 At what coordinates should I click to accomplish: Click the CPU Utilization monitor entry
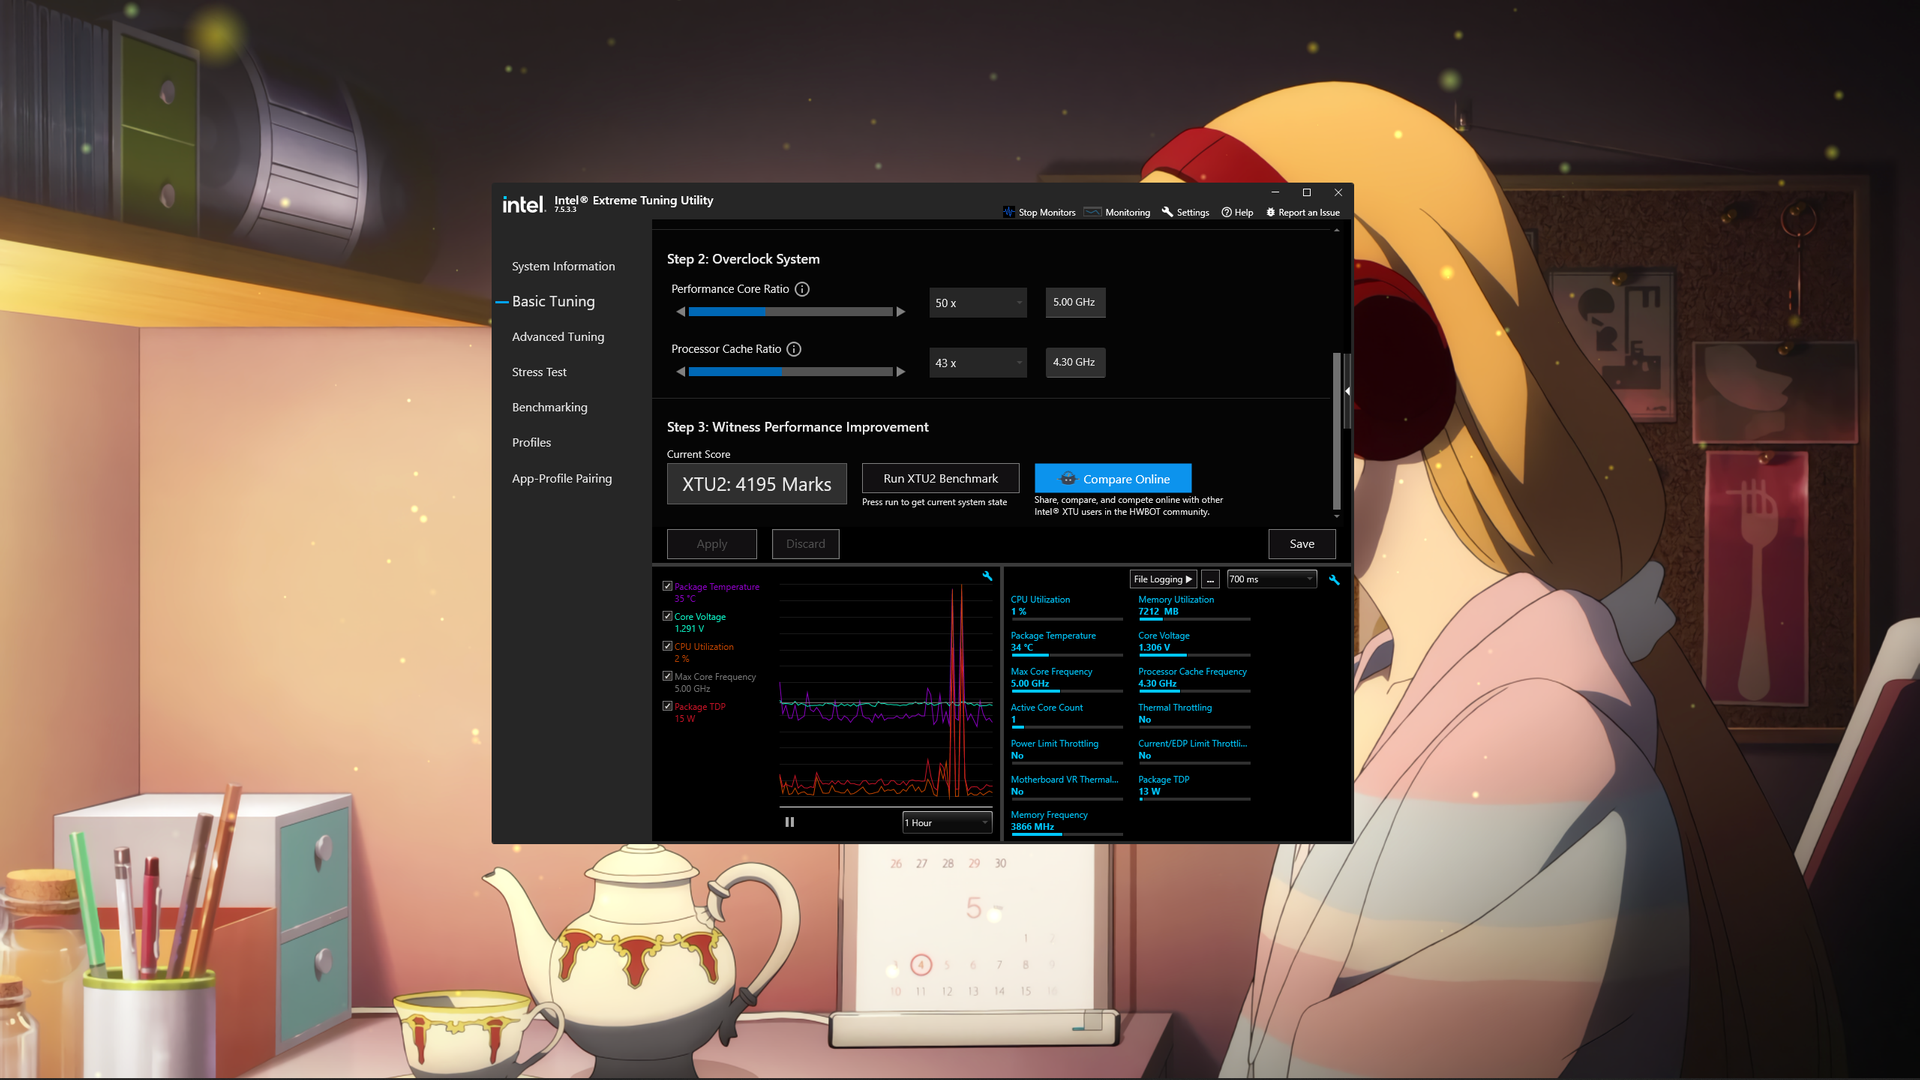[1066, 606]
